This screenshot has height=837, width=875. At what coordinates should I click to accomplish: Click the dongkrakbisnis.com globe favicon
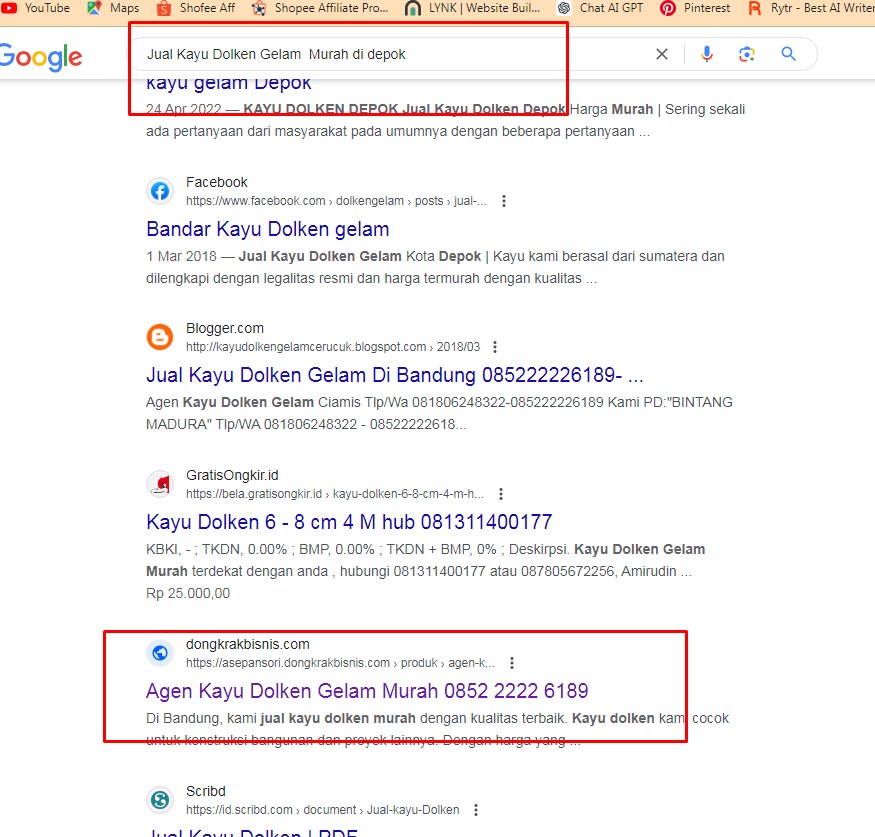pyautogui.click(x=160, y=653)
